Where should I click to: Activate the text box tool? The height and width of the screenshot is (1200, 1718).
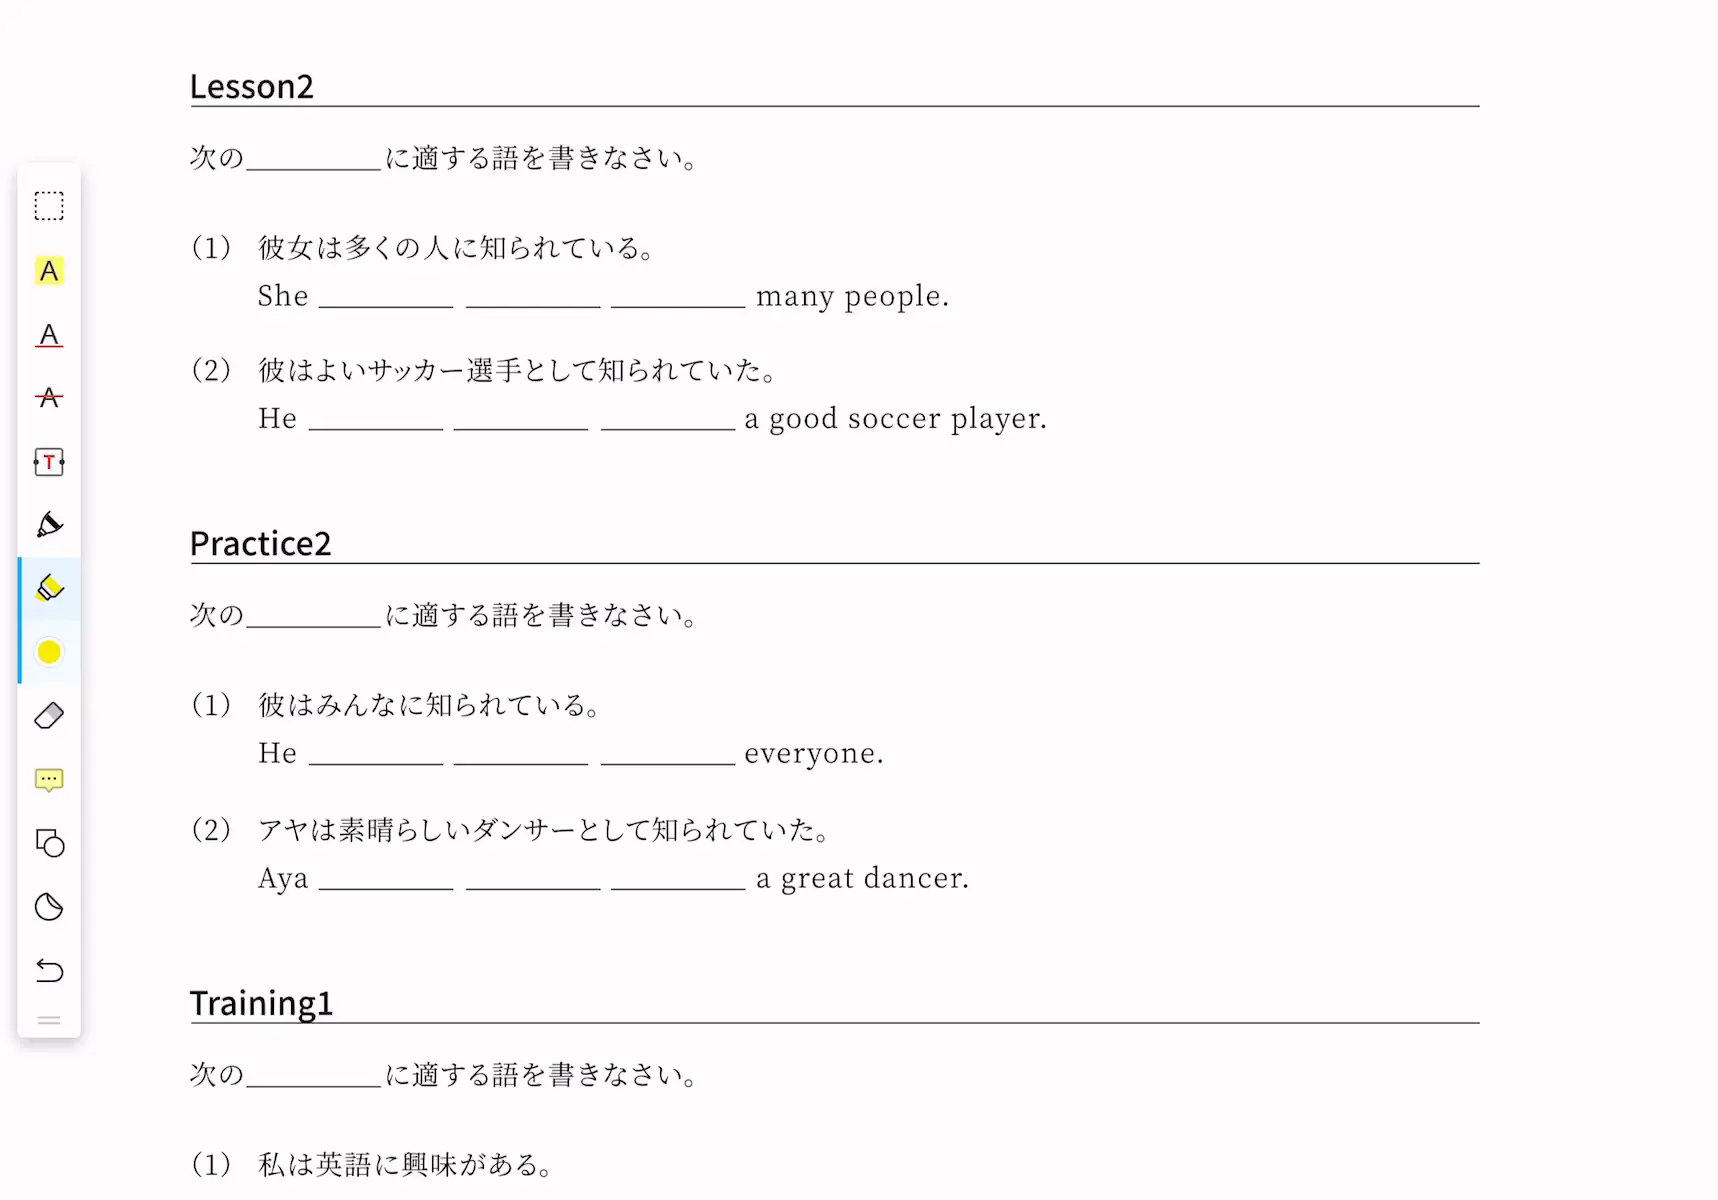[49, 462]
